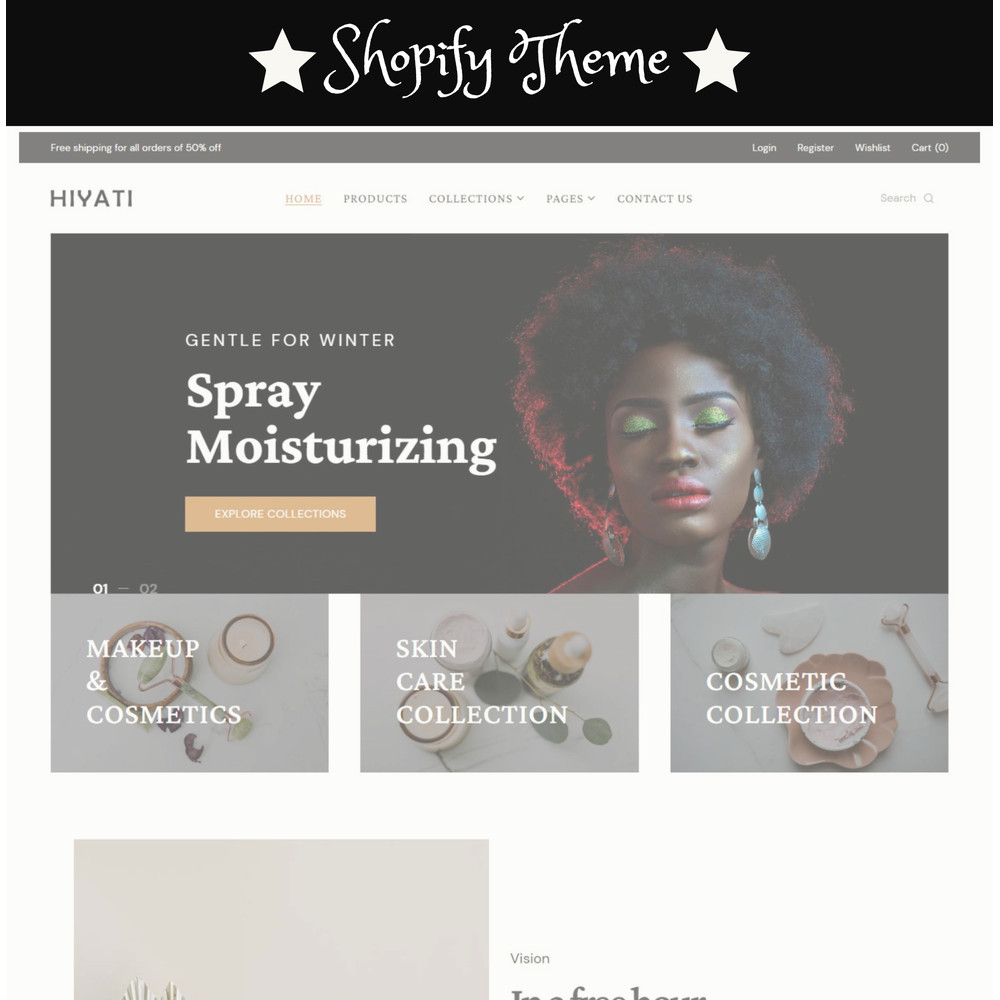Click the search magnifier icon

929,198
